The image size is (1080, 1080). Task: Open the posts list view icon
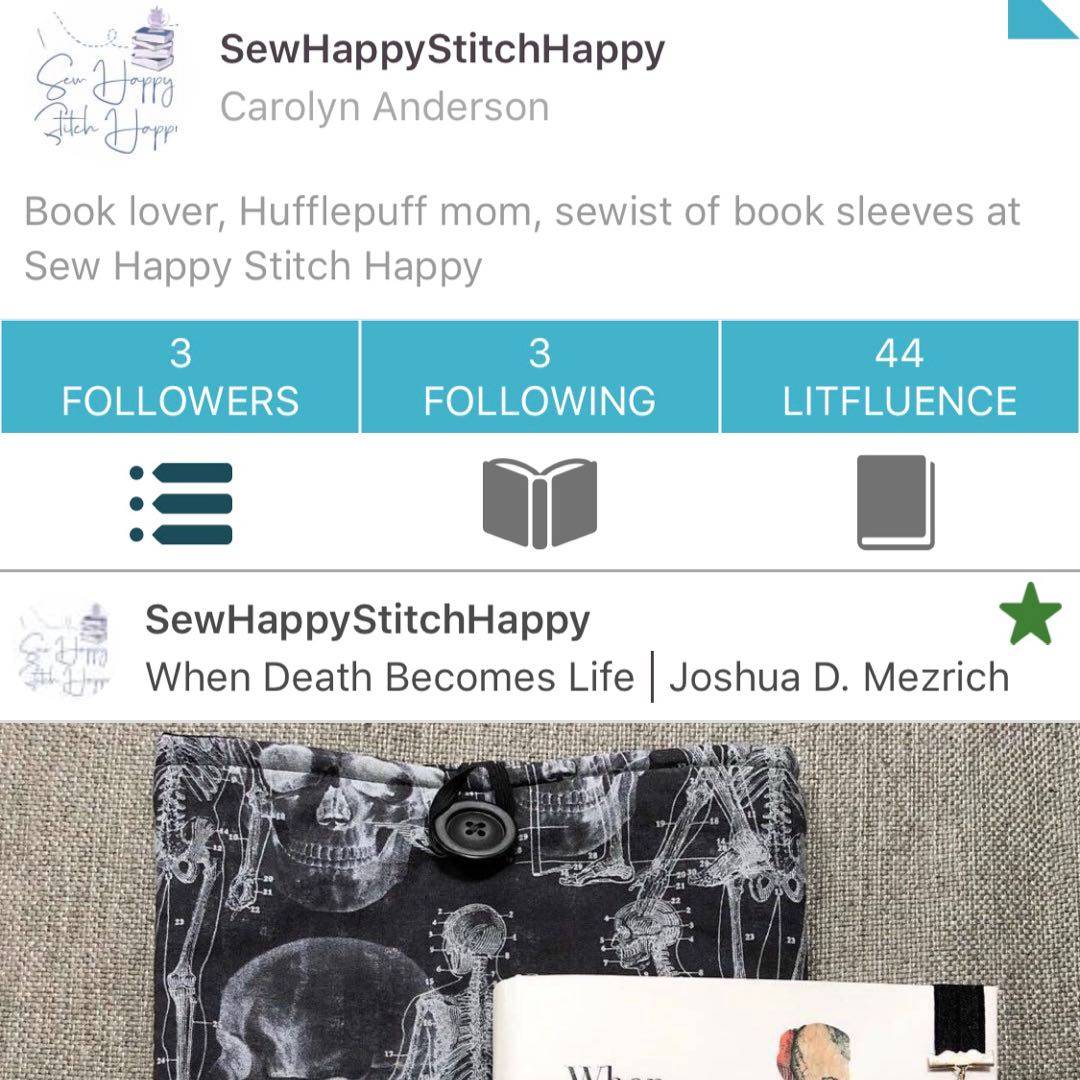point(181,503)
